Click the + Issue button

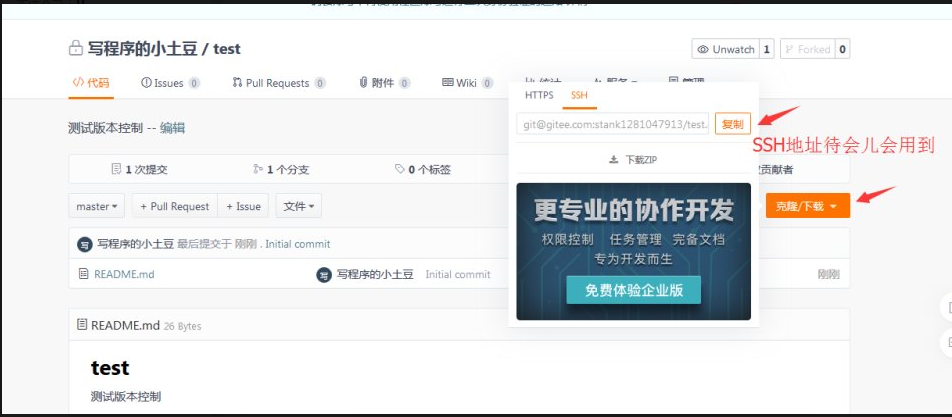pyautogui.click(x=243, y=206)
